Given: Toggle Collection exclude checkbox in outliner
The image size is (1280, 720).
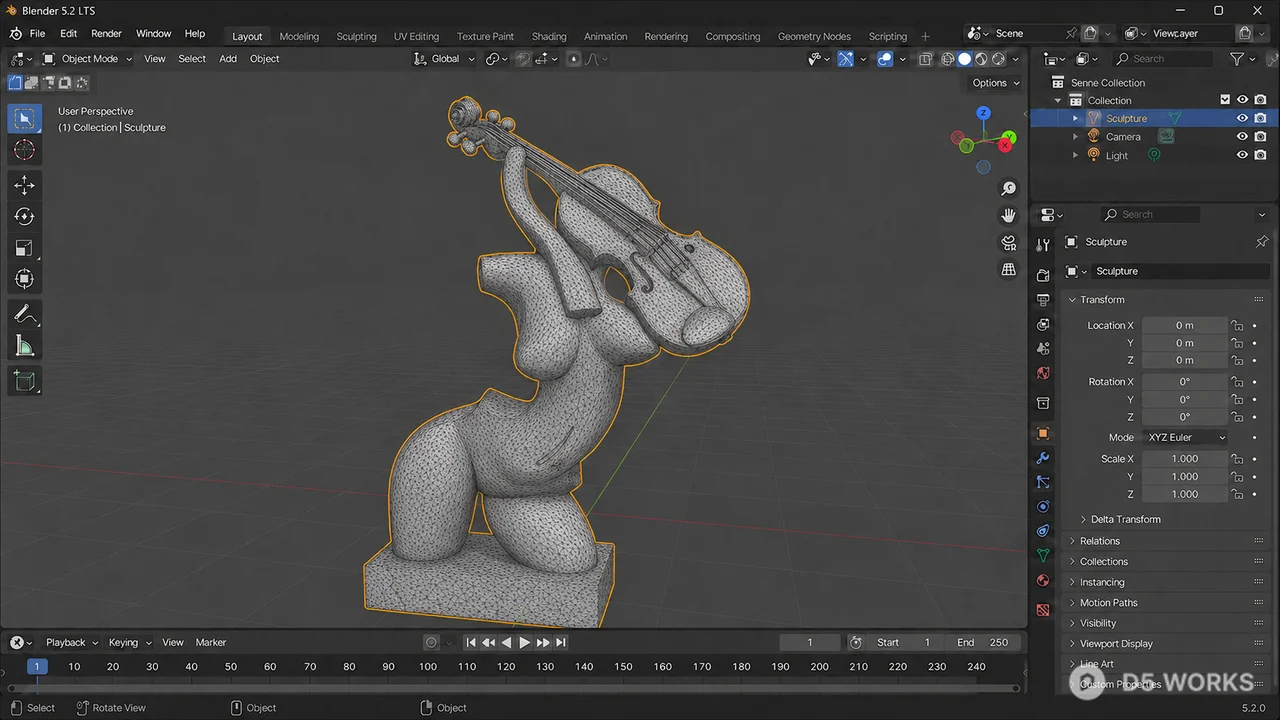Looking at the screenshot, I should pos(1225,100).
